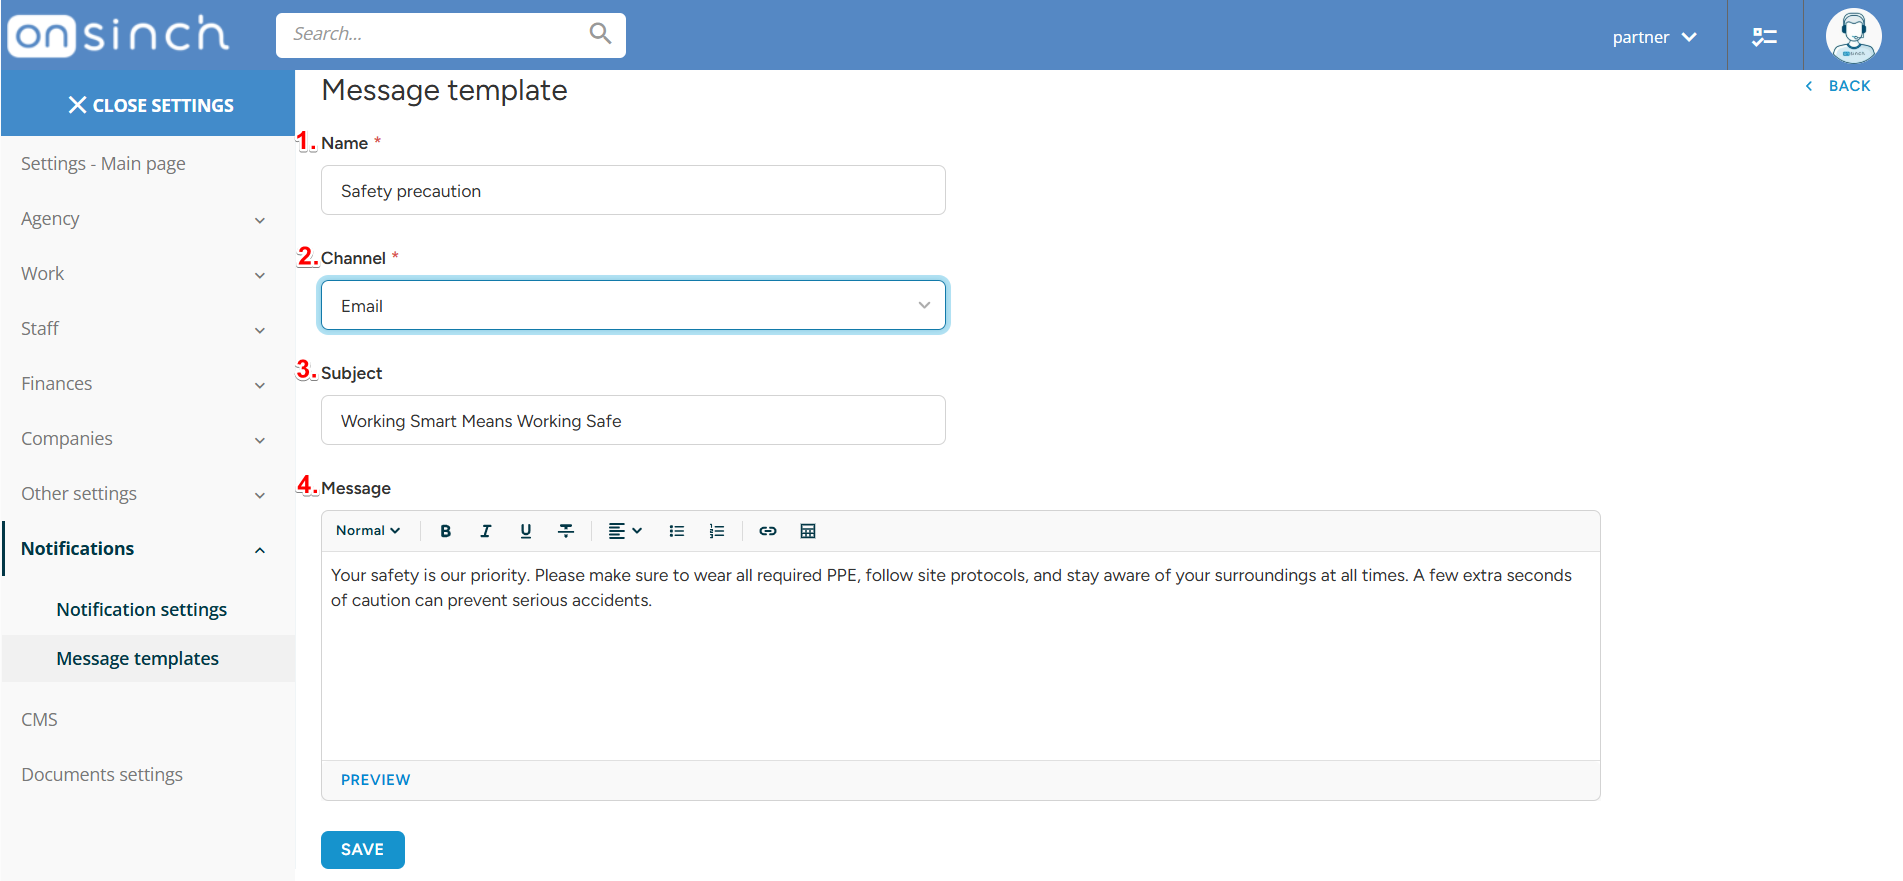Click the search magnifier icon
This screenshot has width=1903, height=881.
point(600,33)
